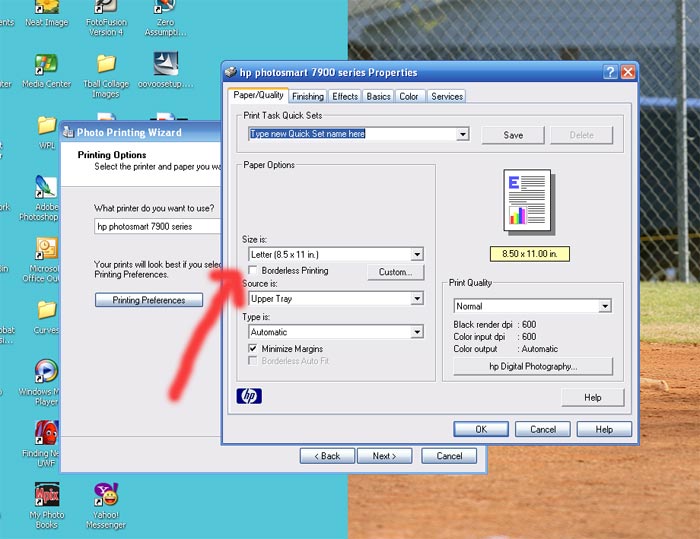Uncheck the Minimize Margins checkbox
Viewport: 700px width, 539px height.
tap(254, 348)
